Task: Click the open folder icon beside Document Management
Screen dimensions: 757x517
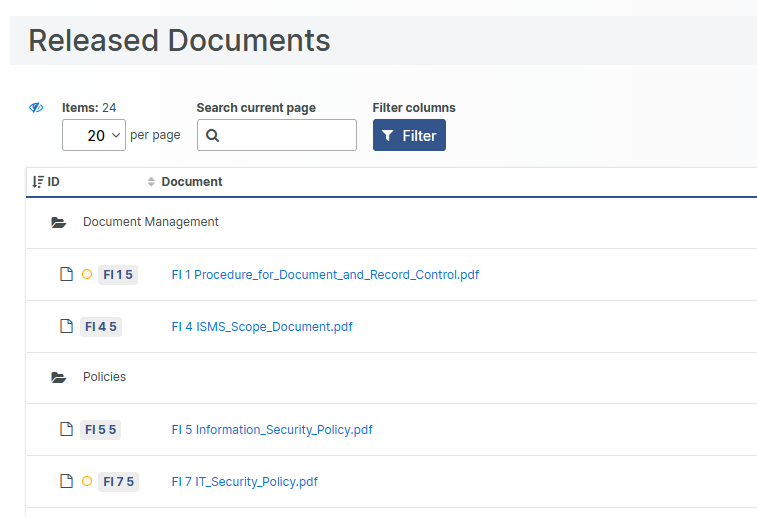Action: click(x=59, y=222)
